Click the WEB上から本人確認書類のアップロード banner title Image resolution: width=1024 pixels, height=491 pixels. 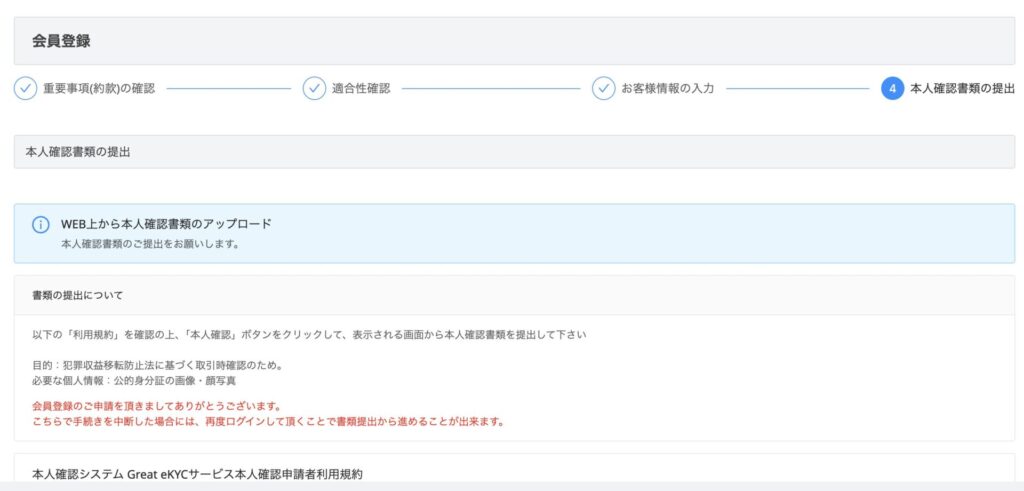point(166,224)
